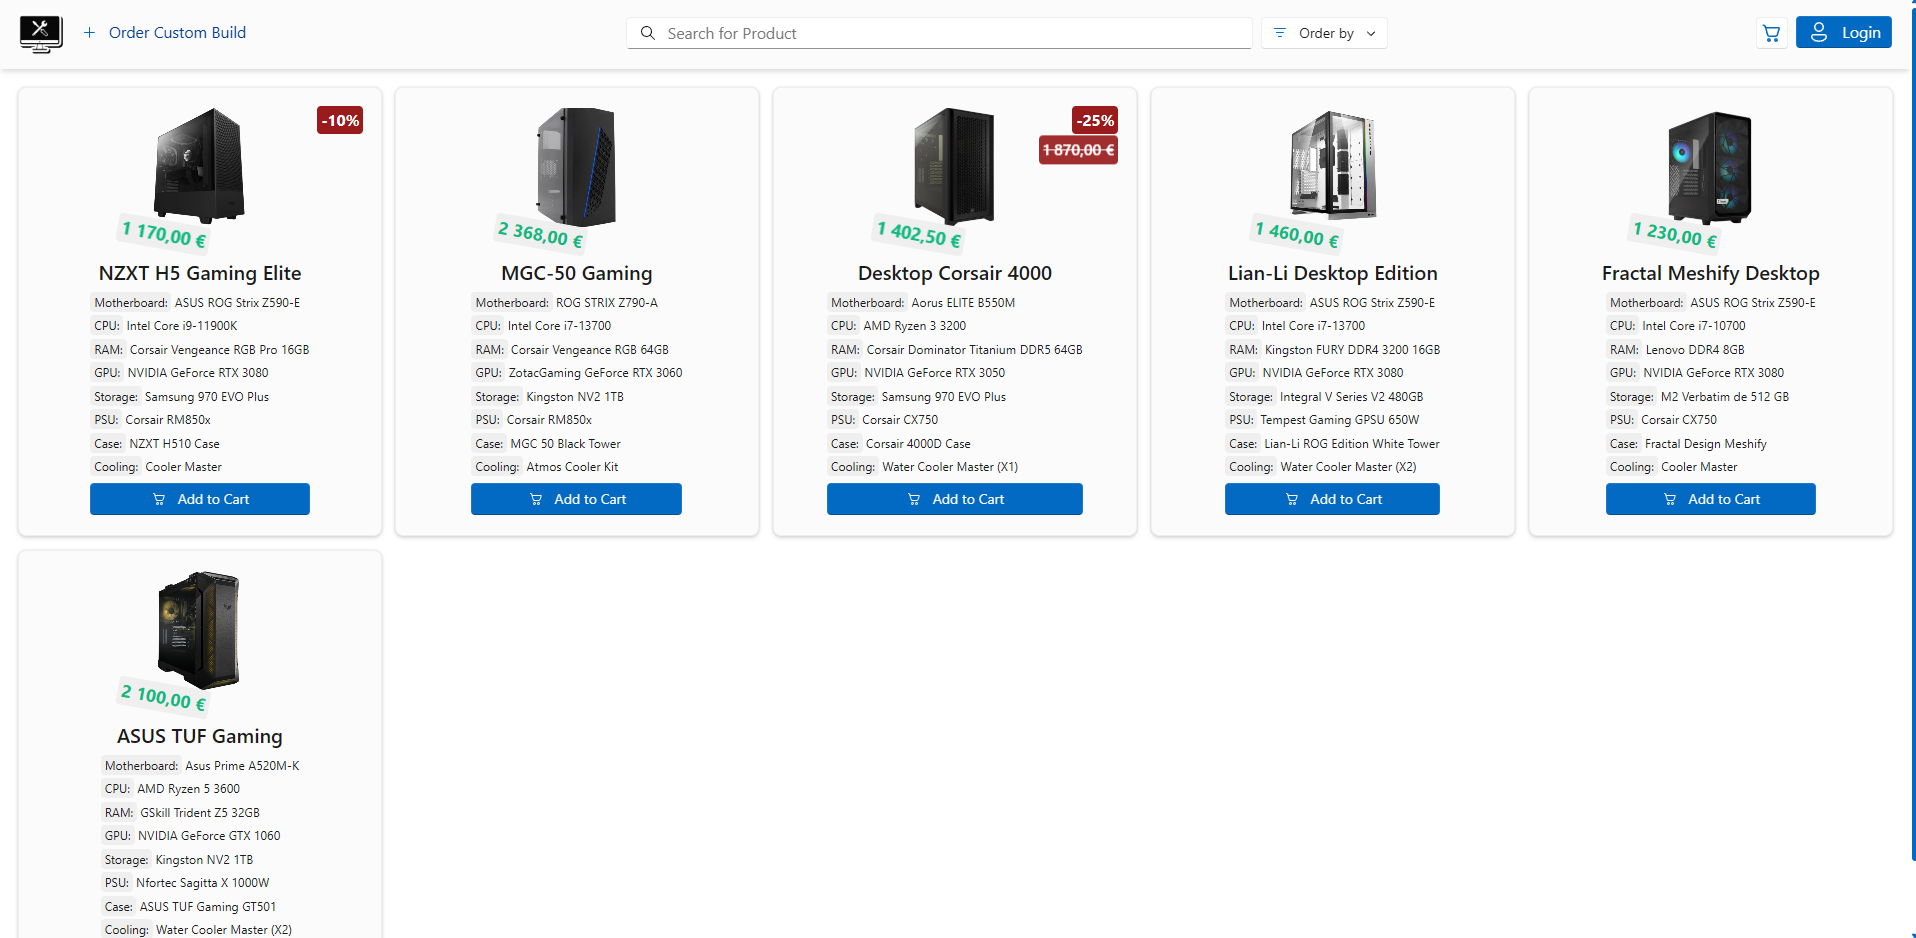Select the M2 Verbatim de 512 GB text

coord(1725,397)
